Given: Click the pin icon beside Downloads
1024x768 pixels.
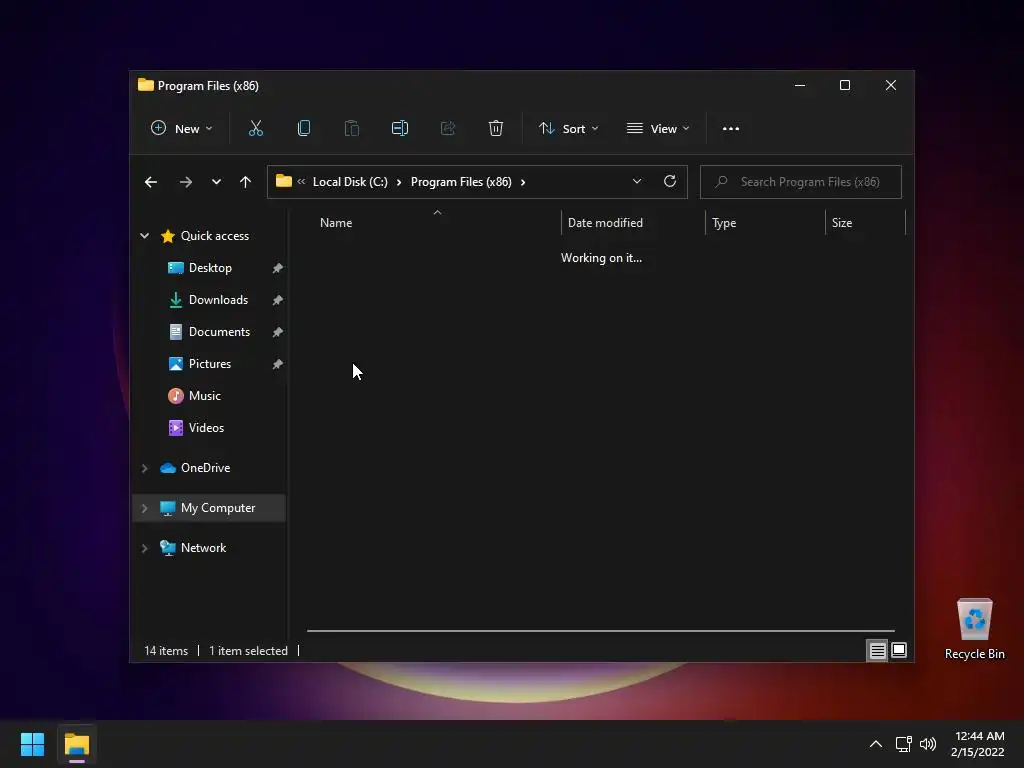Looking at the screenshot, I should (x=278, y=300).
